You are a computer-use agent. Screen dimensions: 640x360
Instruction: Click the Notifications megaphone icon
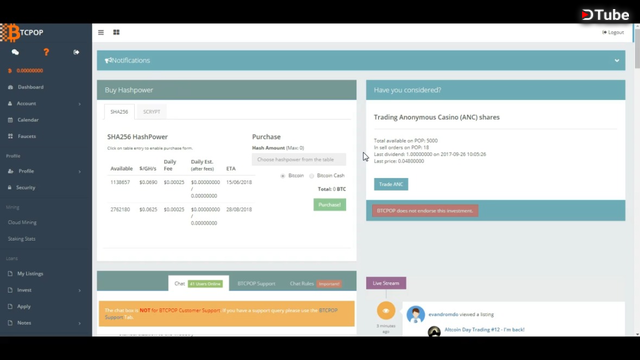(x=108, y=60)
